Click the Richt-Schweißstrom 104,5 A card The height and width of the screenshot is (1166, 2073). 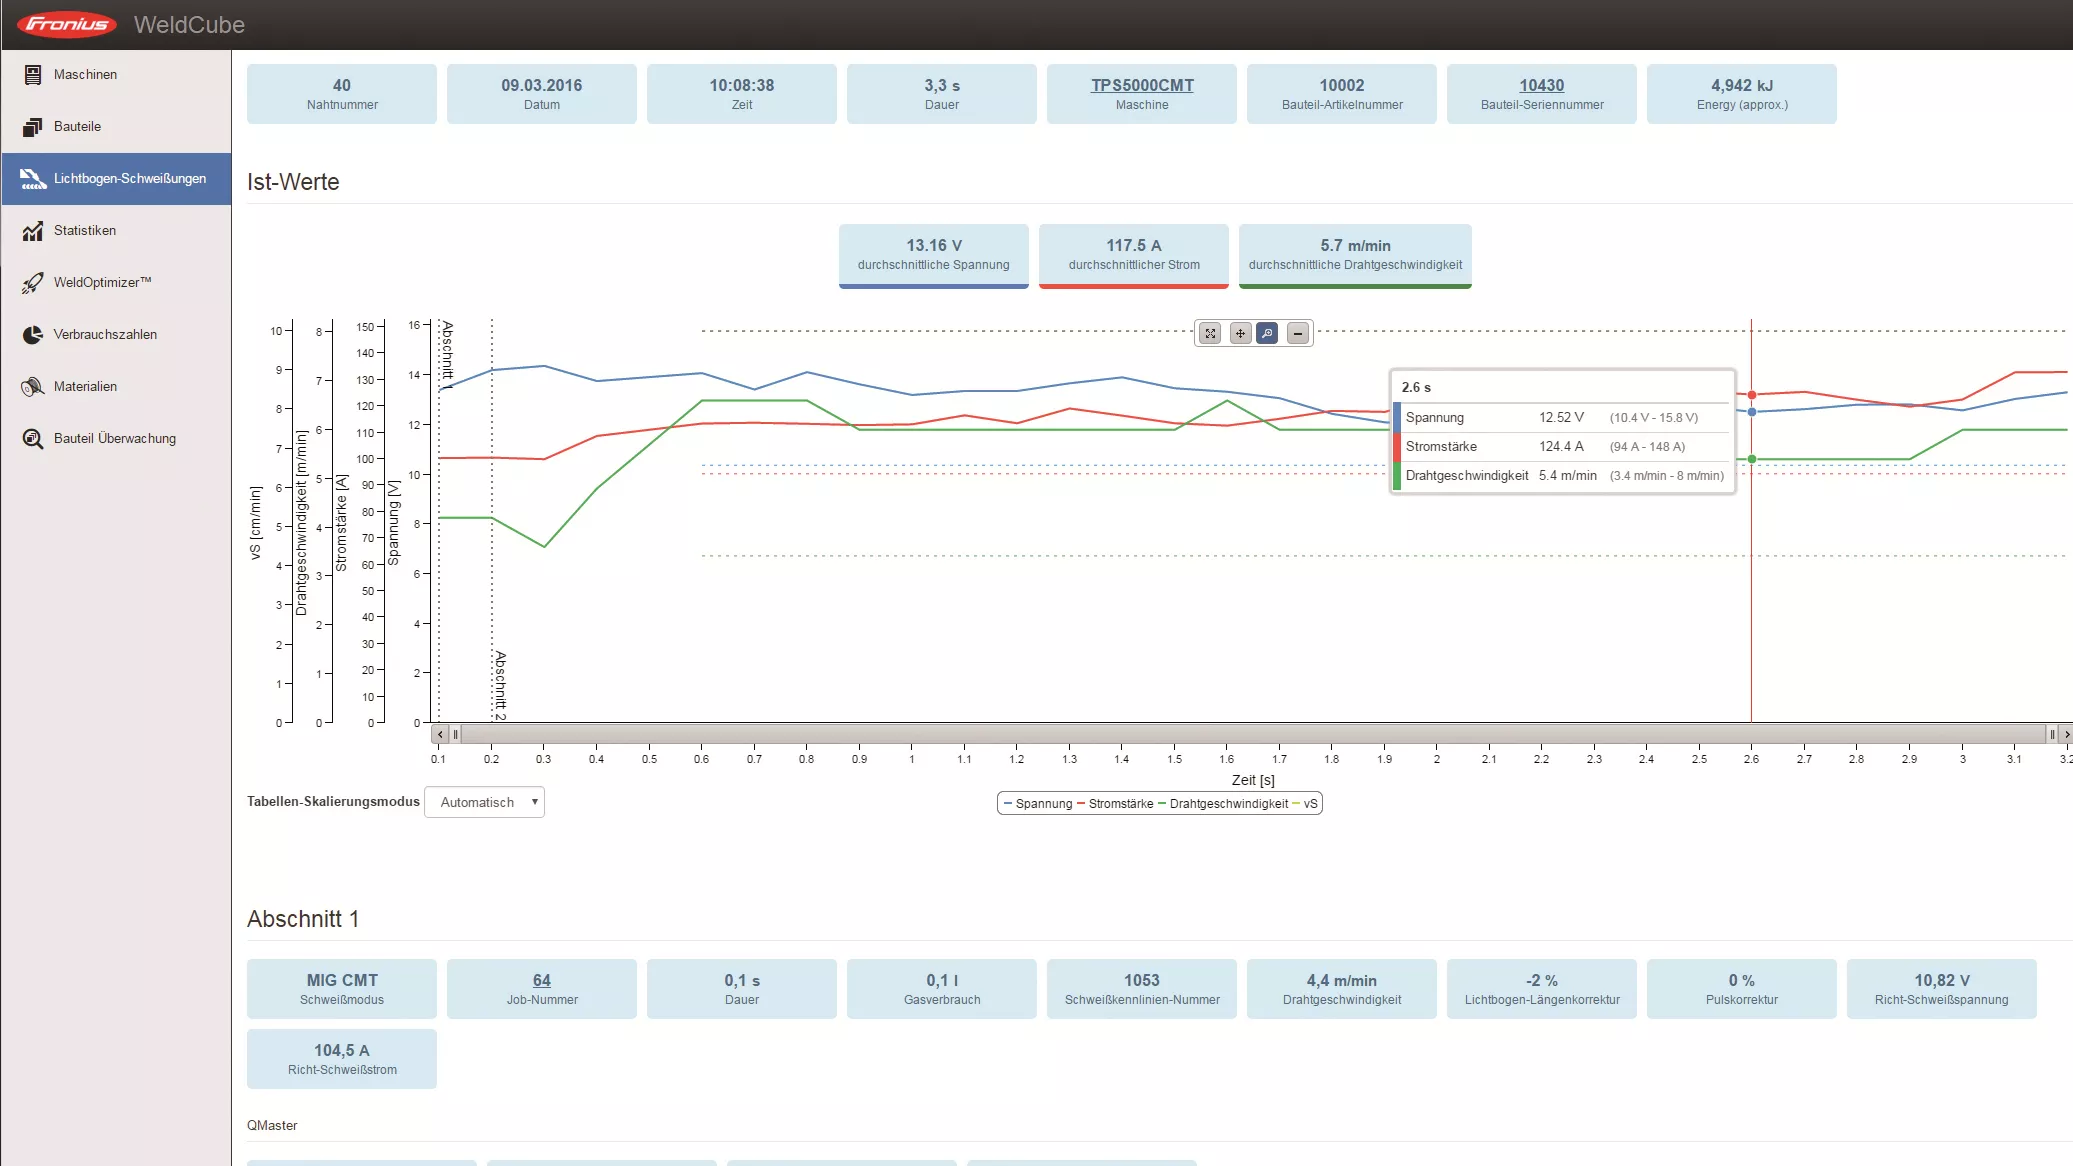point(342,1059)
